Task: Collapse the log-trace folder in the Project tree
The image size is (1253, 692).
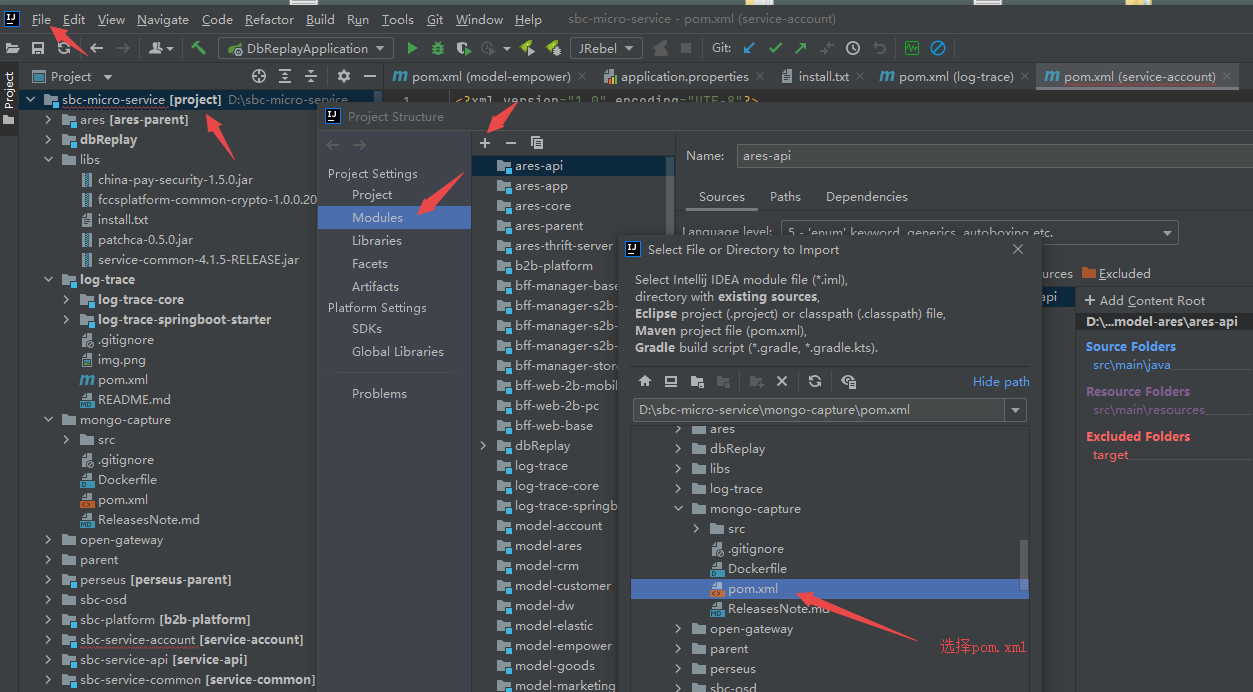Action: tap(48, 280)
